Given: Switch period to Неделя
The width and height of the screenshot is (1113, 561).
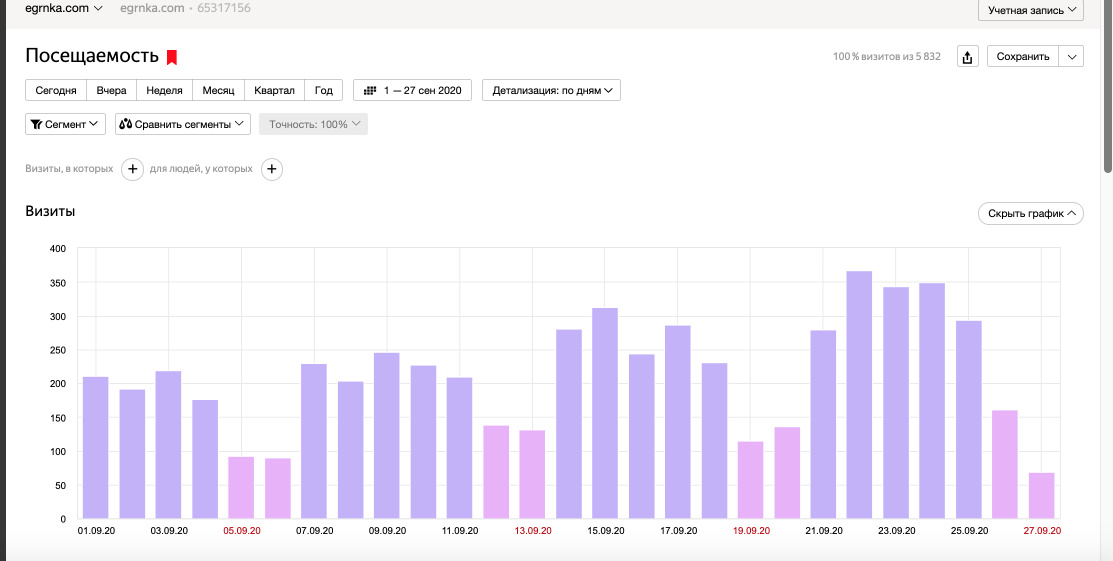Looking at the screenshot, I should 164,90.
